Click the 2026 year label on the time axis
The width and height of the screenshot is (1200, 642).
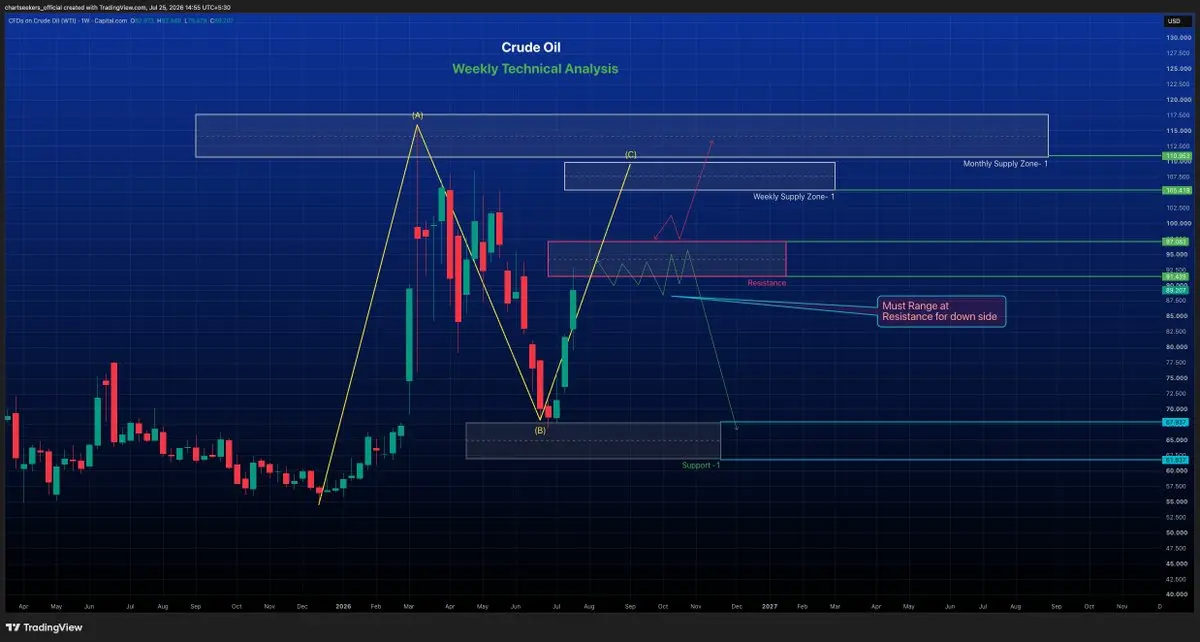(x=343, y=606)
